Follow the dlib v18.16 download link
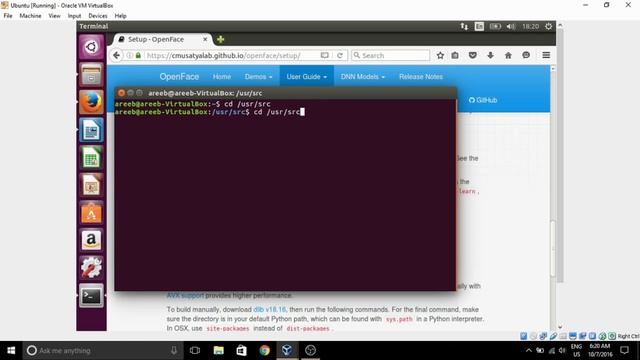640x360 pixels. pyautogui.click(x=269, y=310)
